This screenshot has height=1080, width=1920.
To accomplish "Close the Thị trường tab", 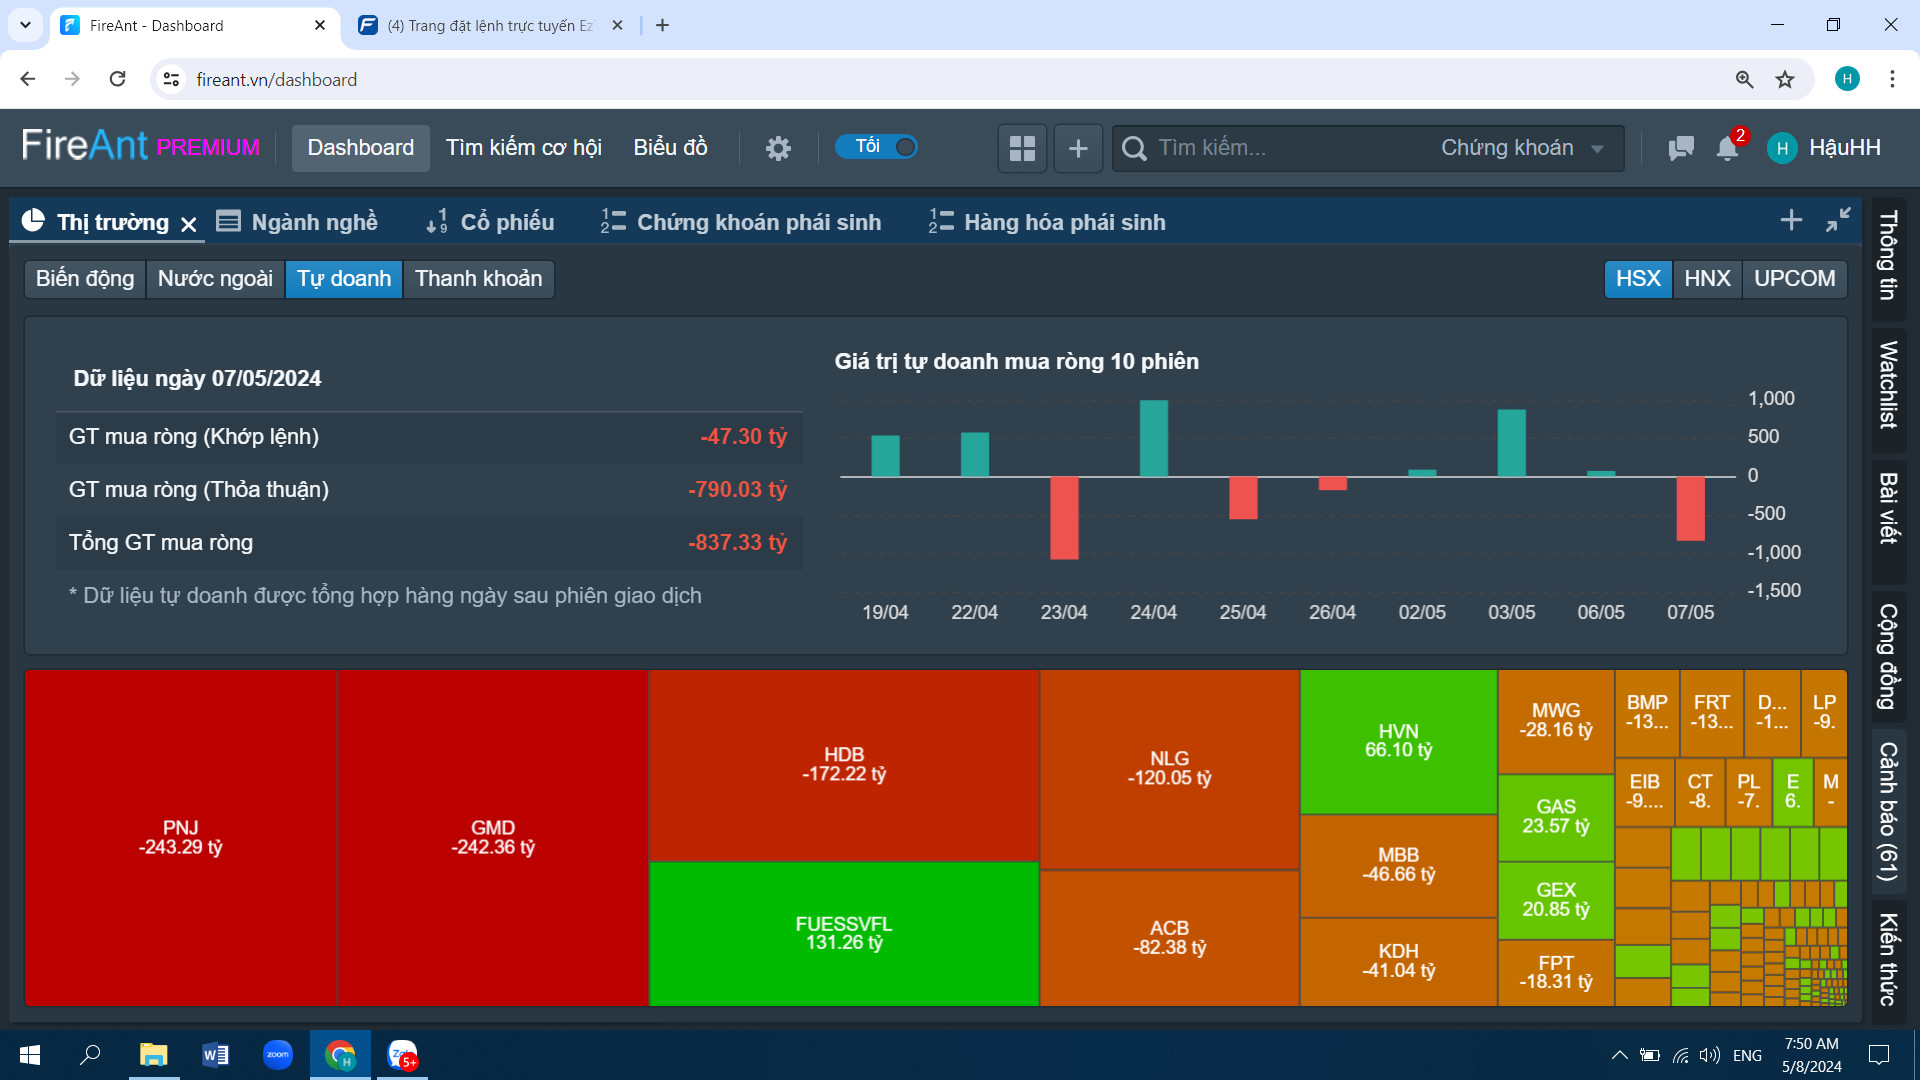I will tap(189, 224).
